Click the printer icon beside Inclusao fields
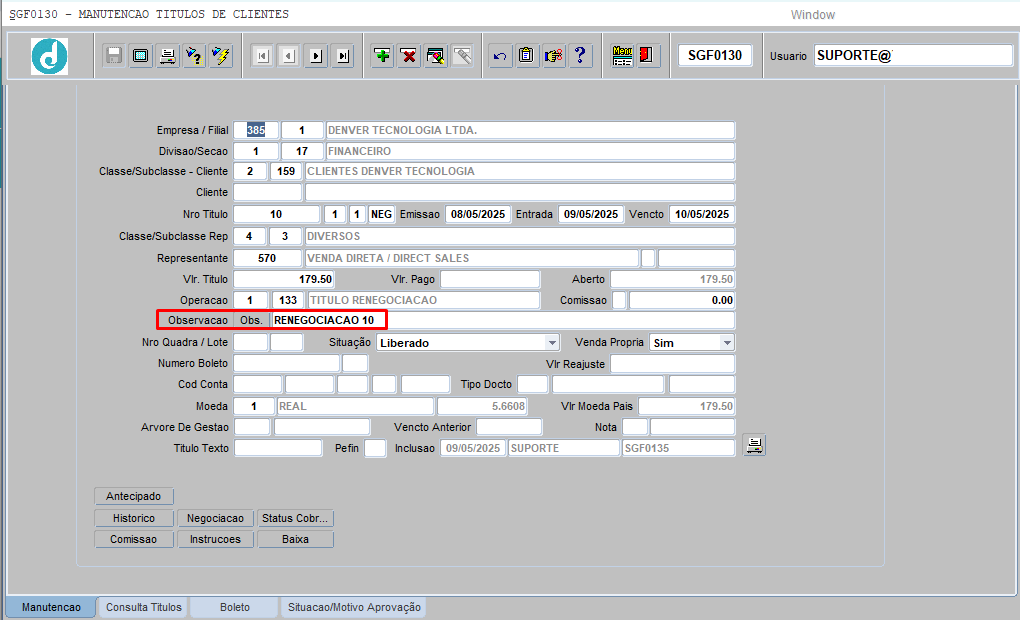The height and width of the screenshot is (620, 1020). click(x=755, y=446)
